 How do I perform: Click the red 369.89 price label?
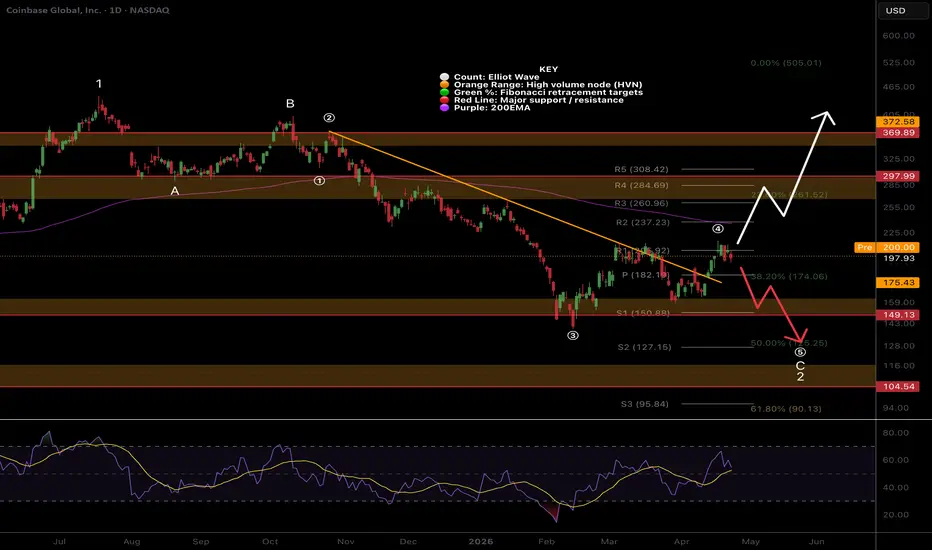898,133
